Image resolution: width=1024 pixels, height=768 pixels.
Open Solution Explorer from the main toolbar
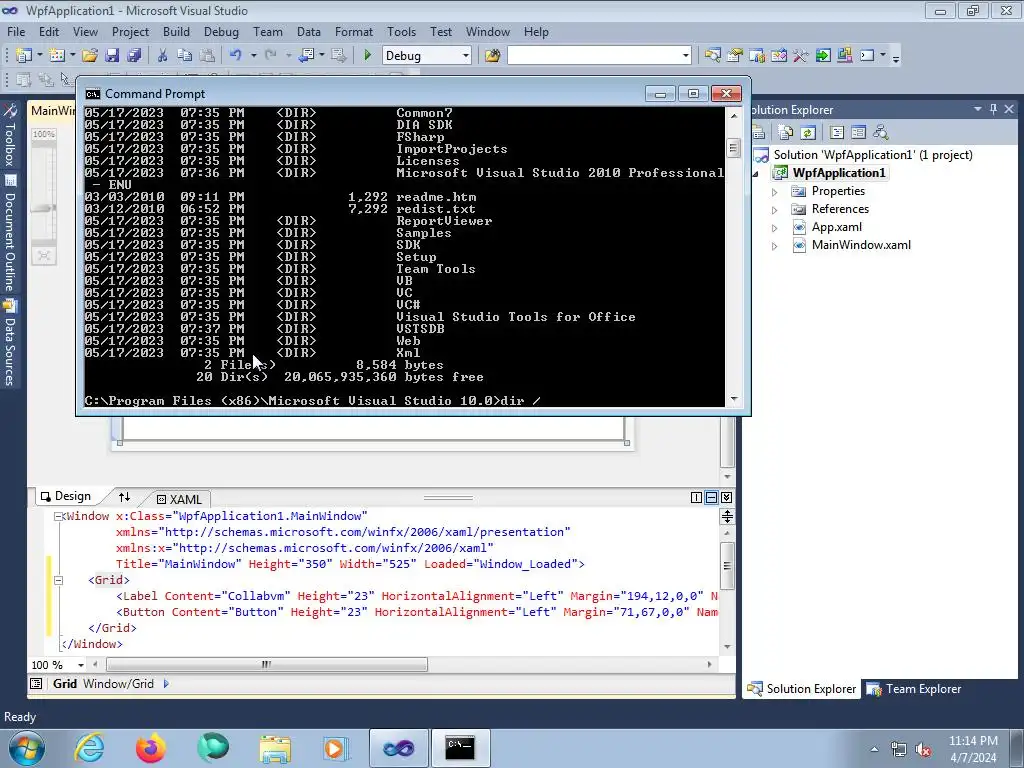pyautogui.click(x=712, y=56)
